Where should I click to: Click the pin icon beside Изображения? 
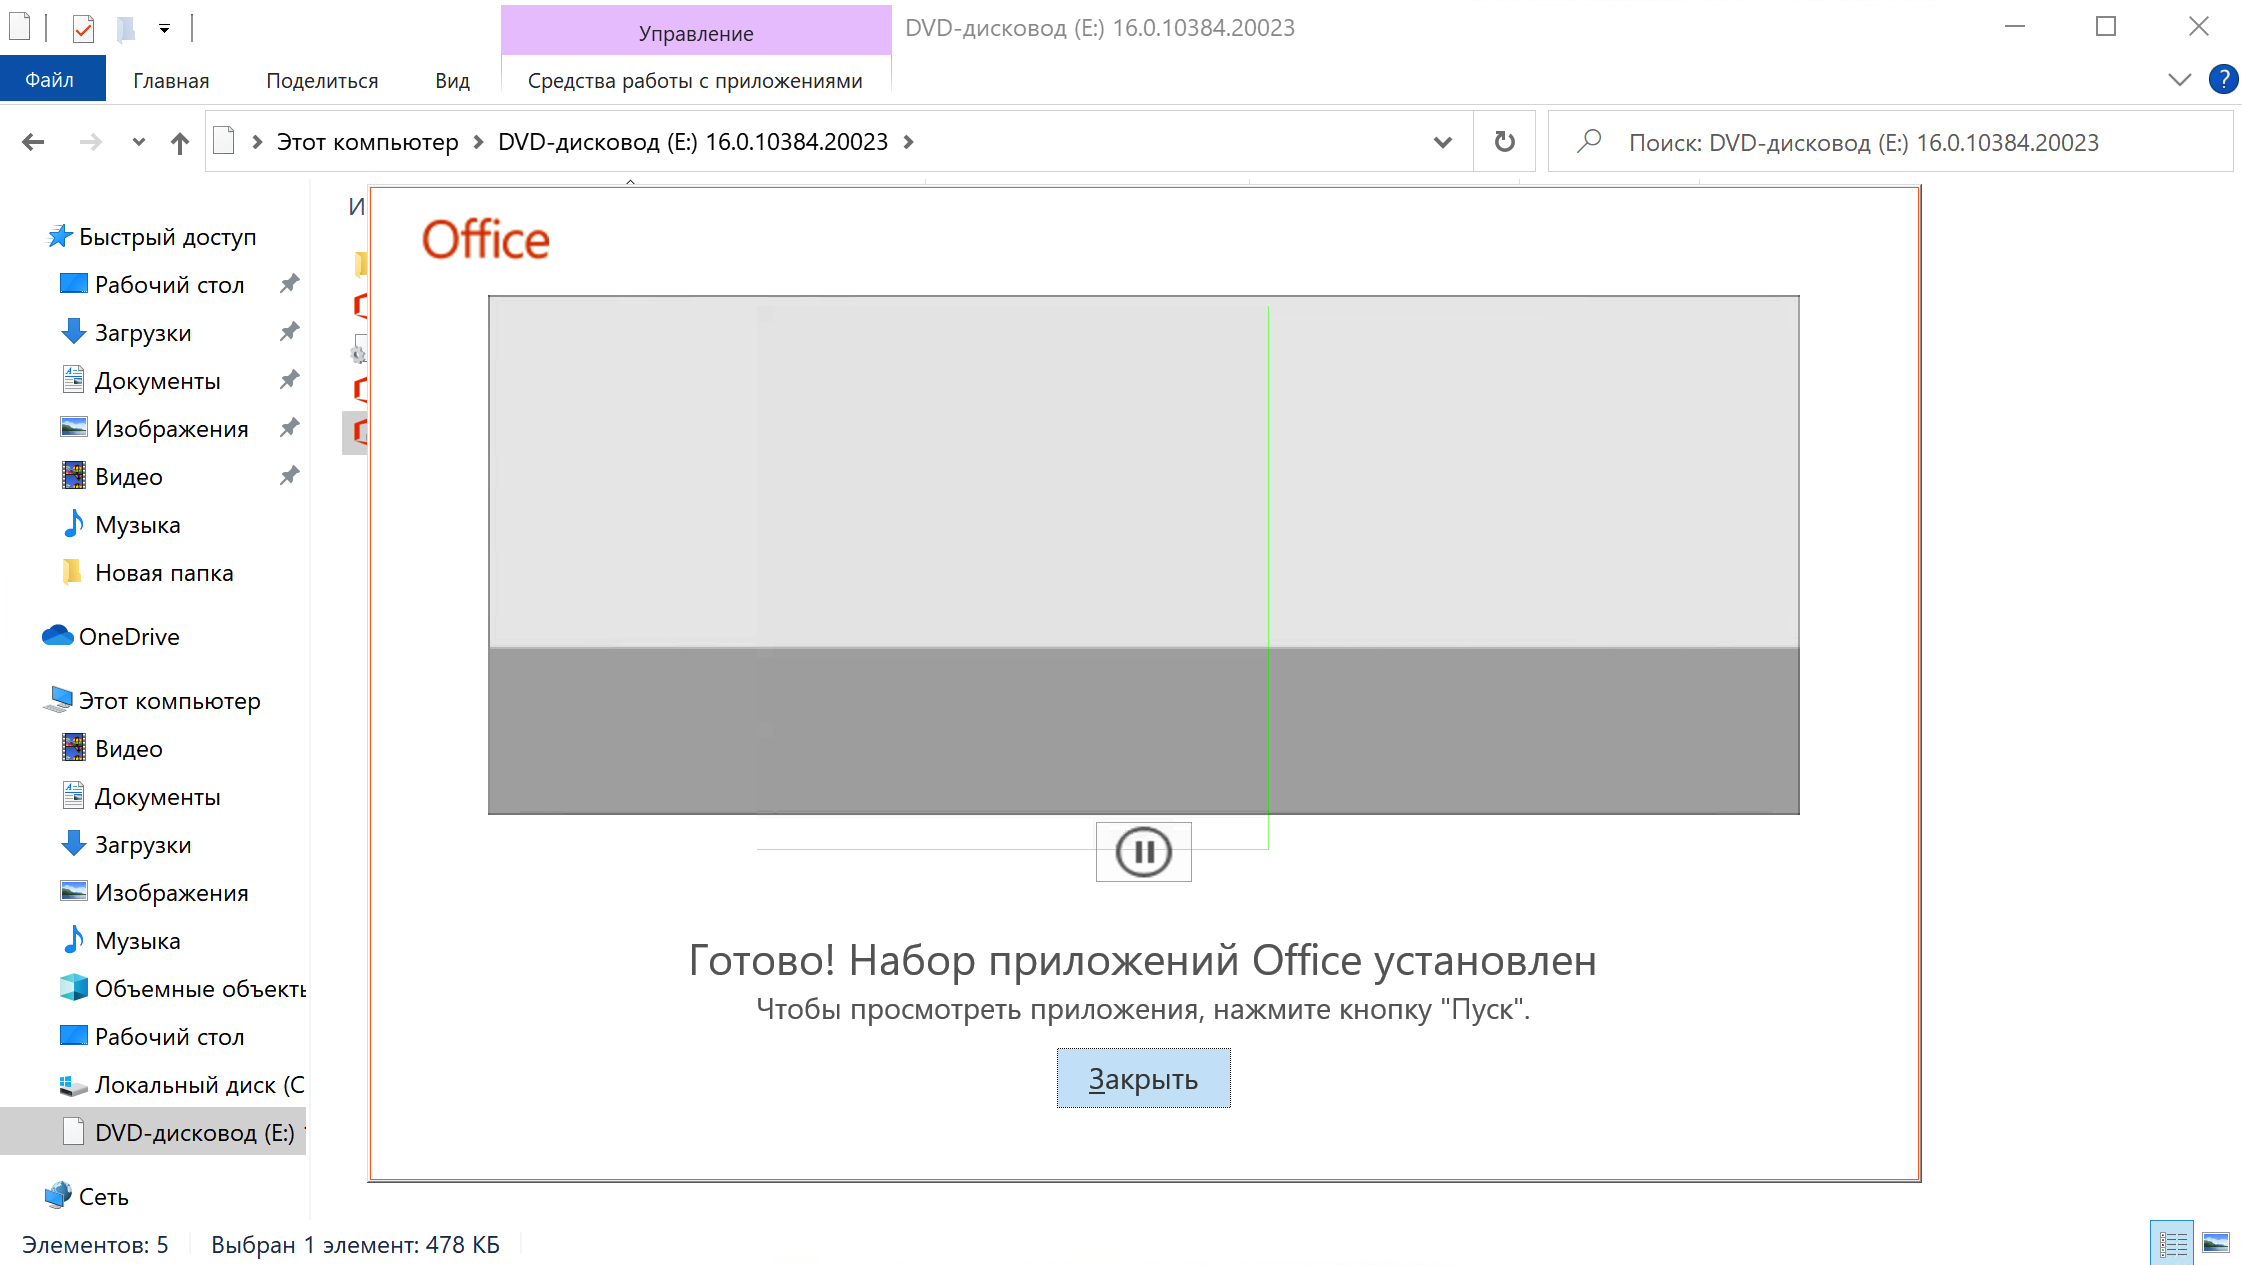(289, 428)
